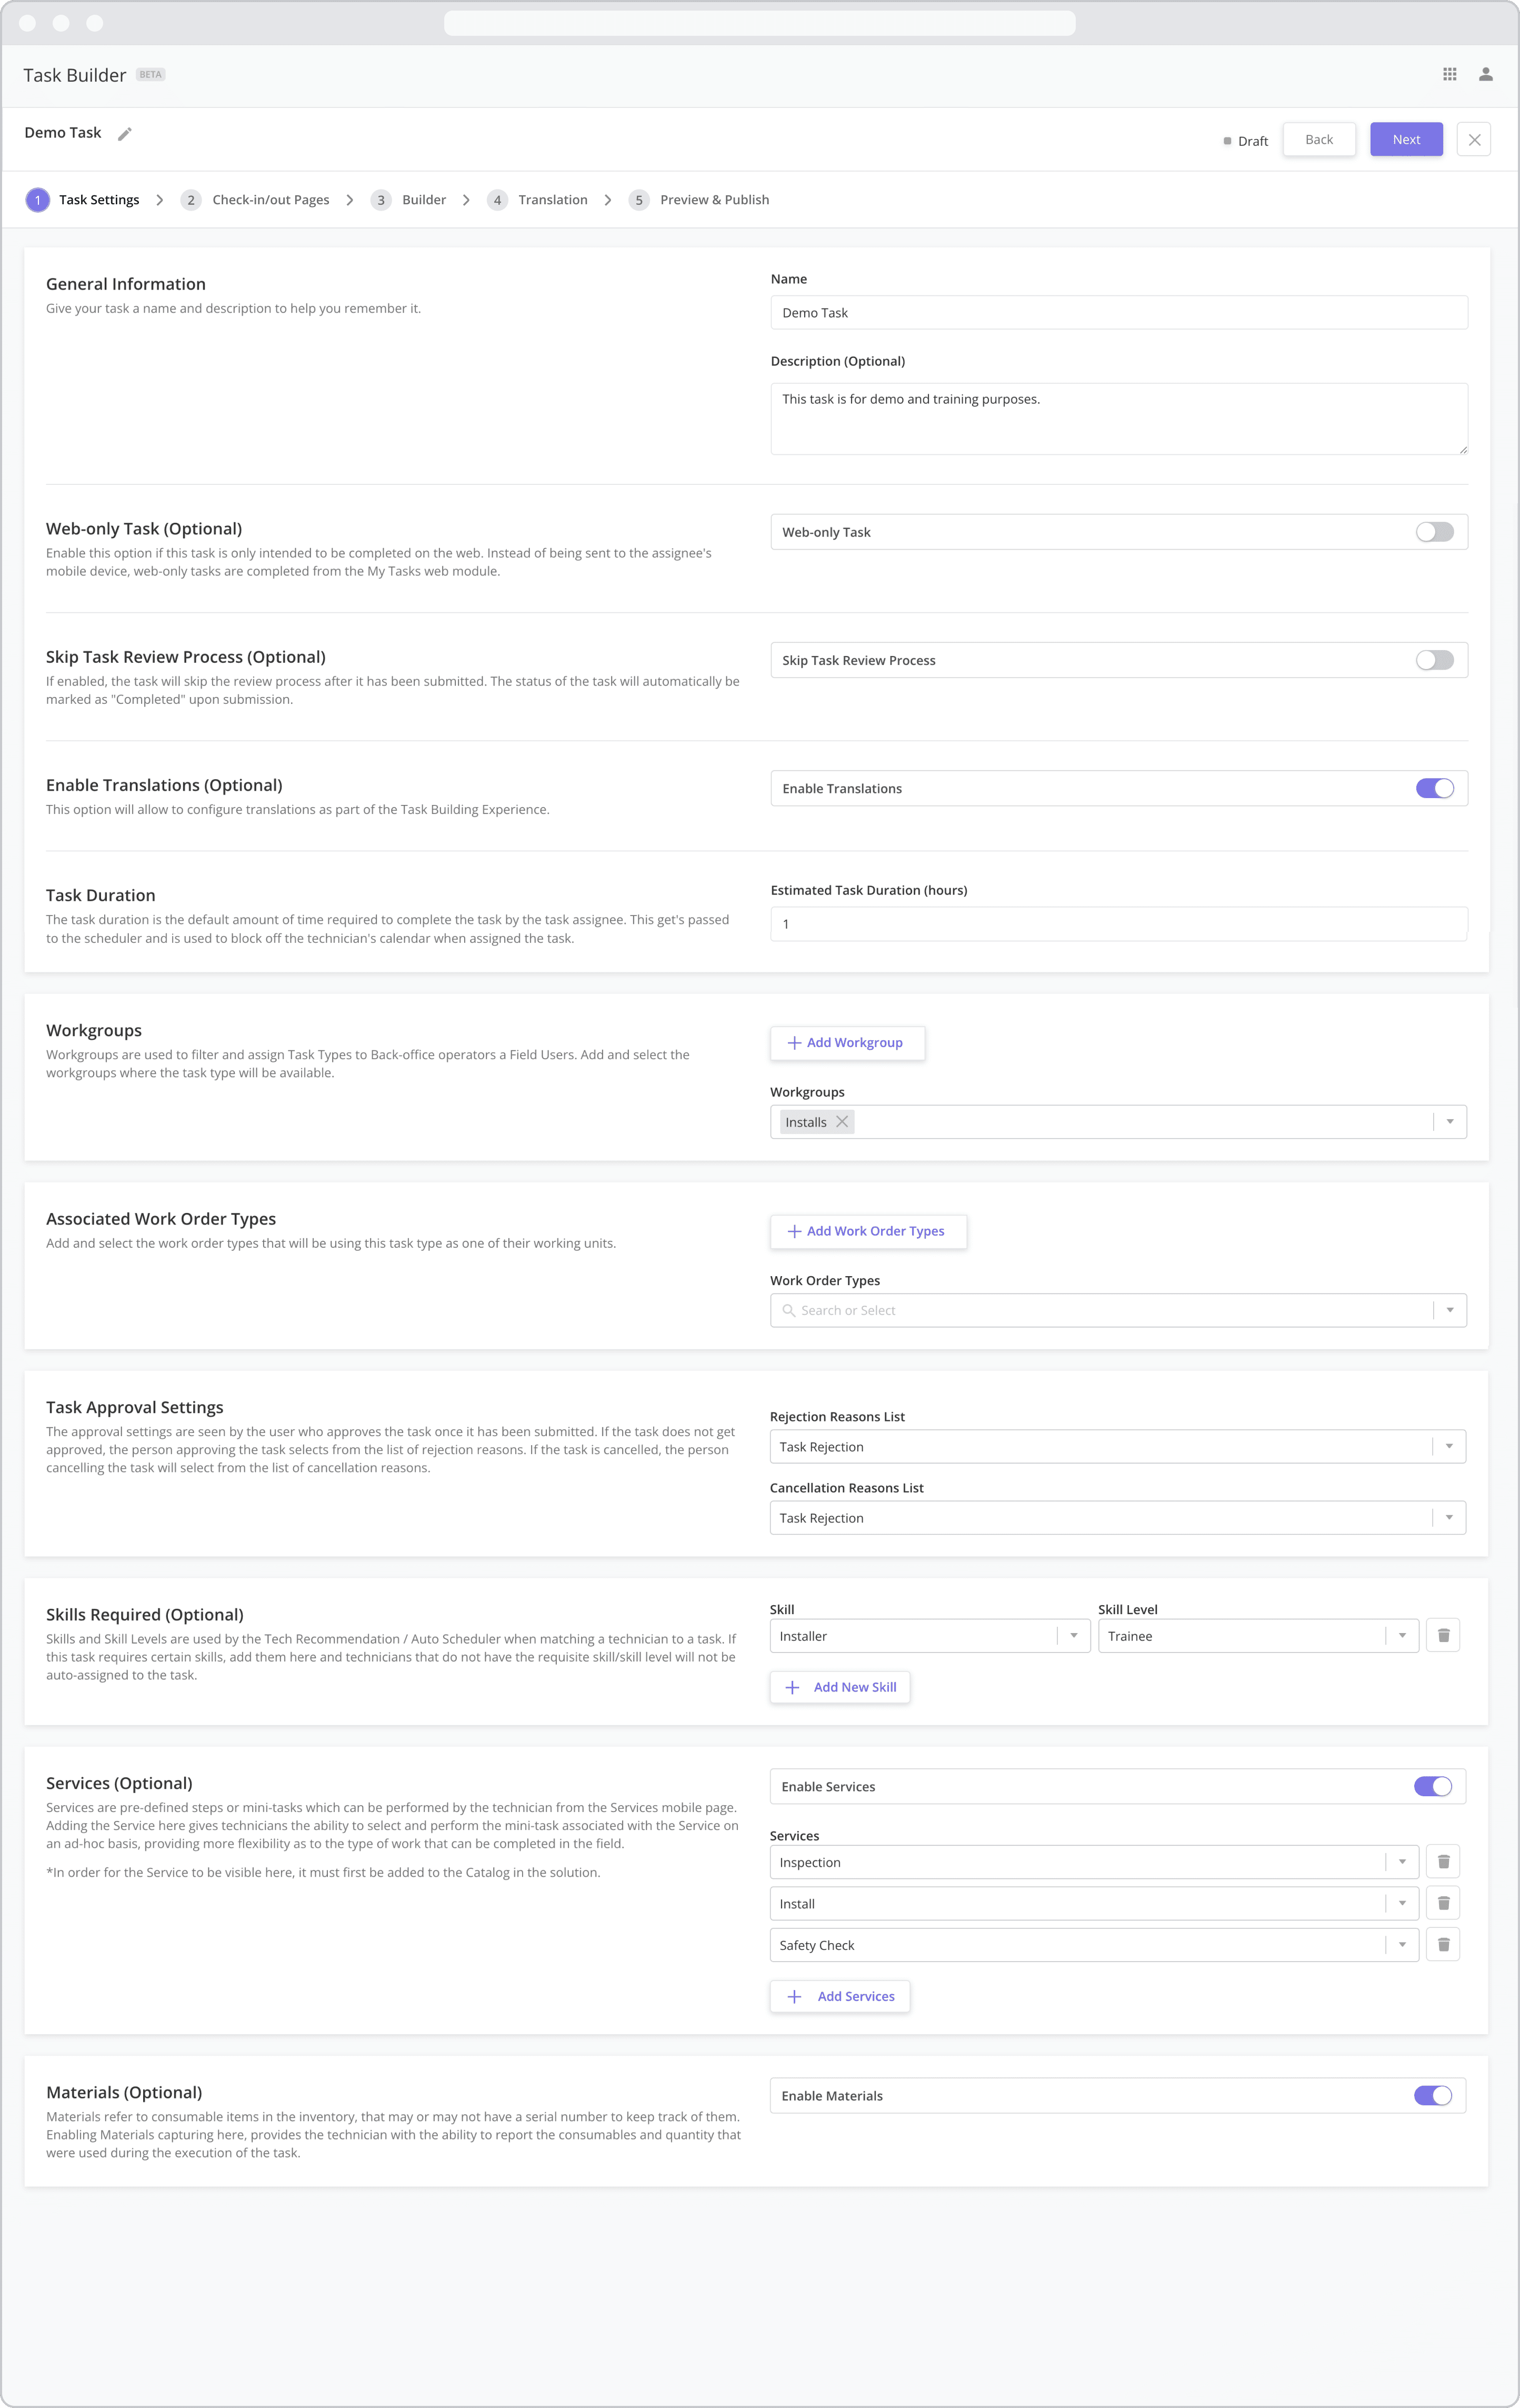Viewport: 1520px width, 2408px height.
Task: Delete the Install service row
Action: 1443,1903
